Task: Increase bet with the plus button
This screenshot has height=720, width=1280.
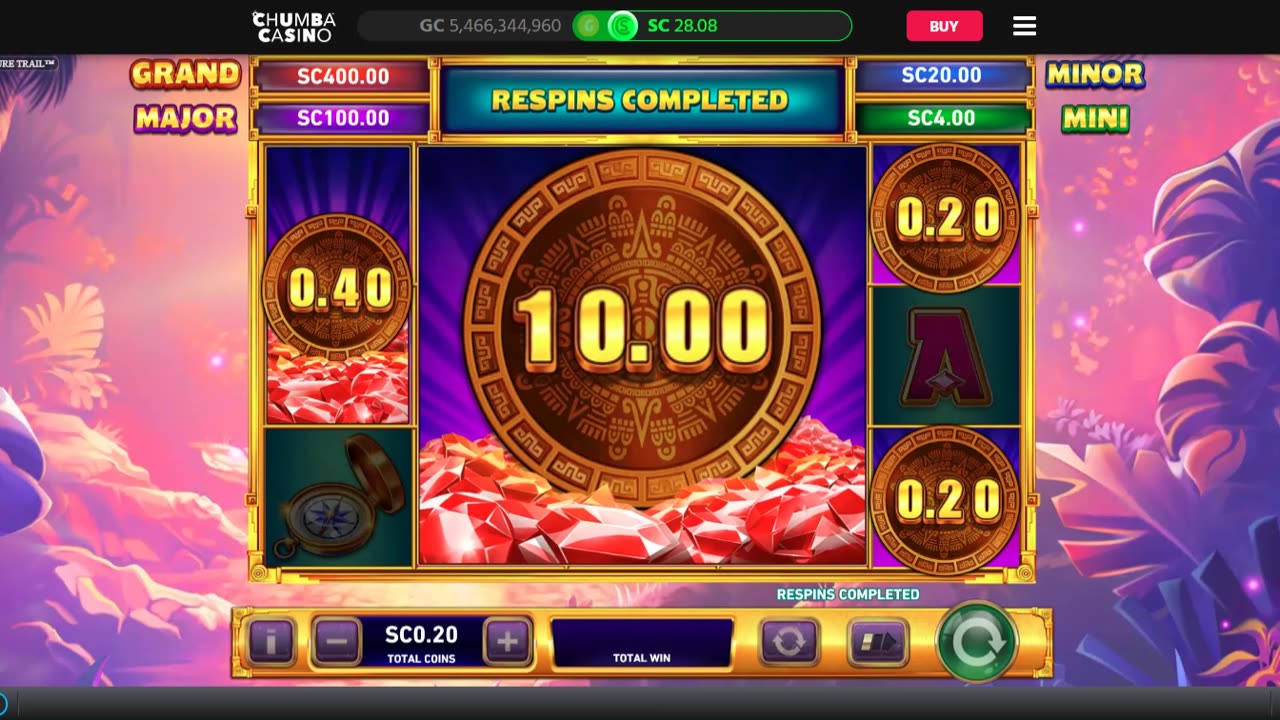Action: tap(508, 642)
